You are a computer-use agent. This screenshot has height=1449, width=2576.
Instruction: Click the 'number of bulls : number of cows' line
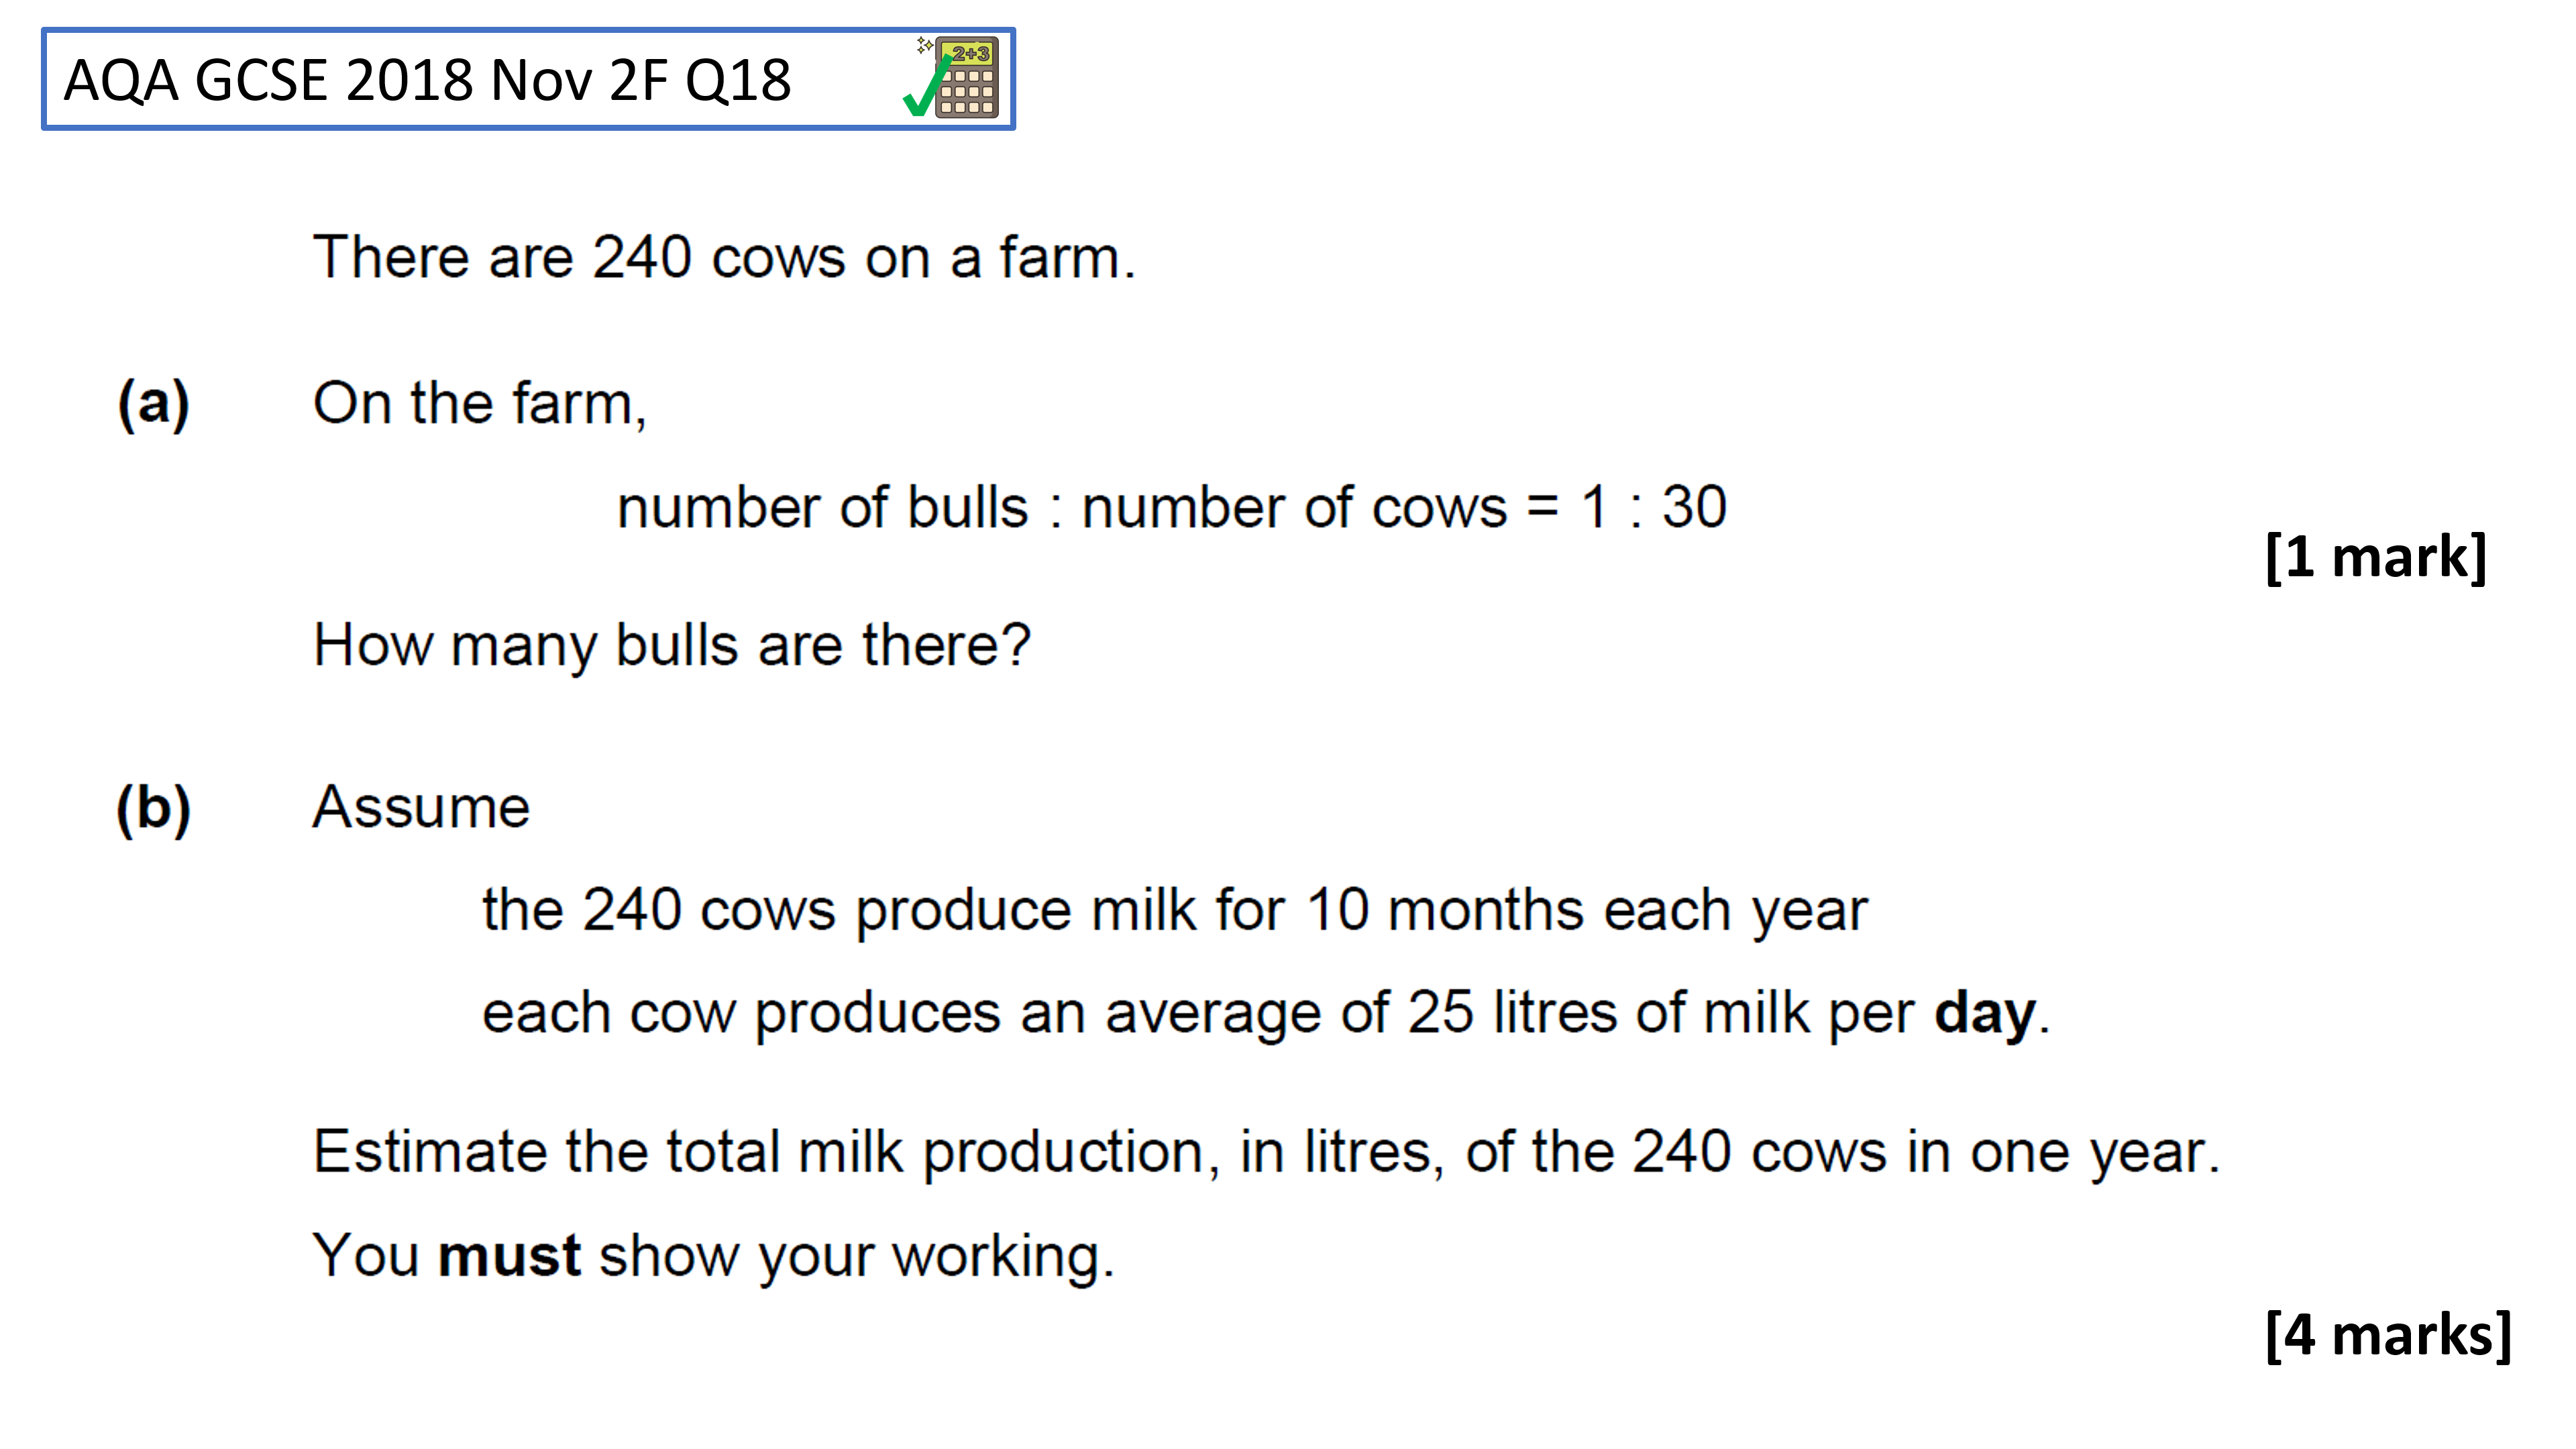1172,508
